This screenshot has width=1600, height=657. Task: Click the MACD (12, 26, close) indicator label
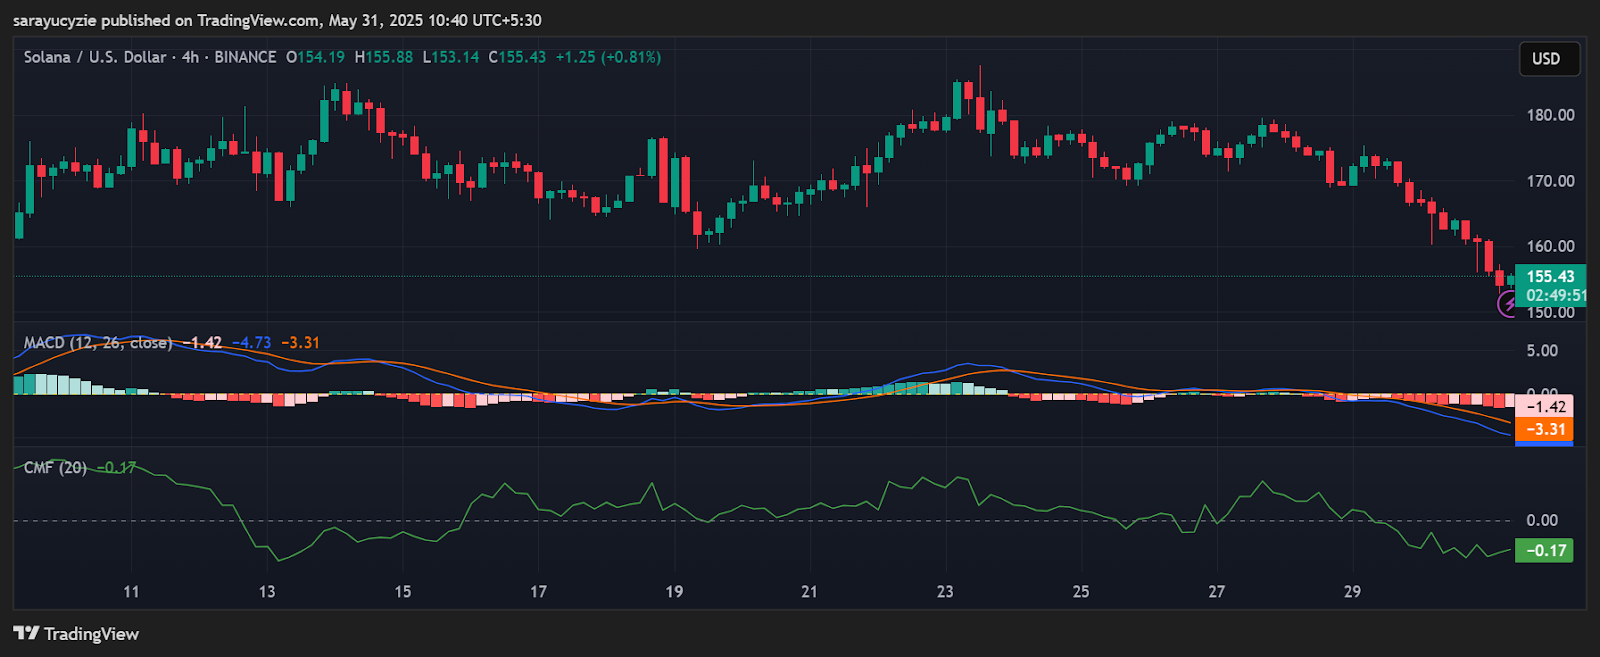coord(97,343)
